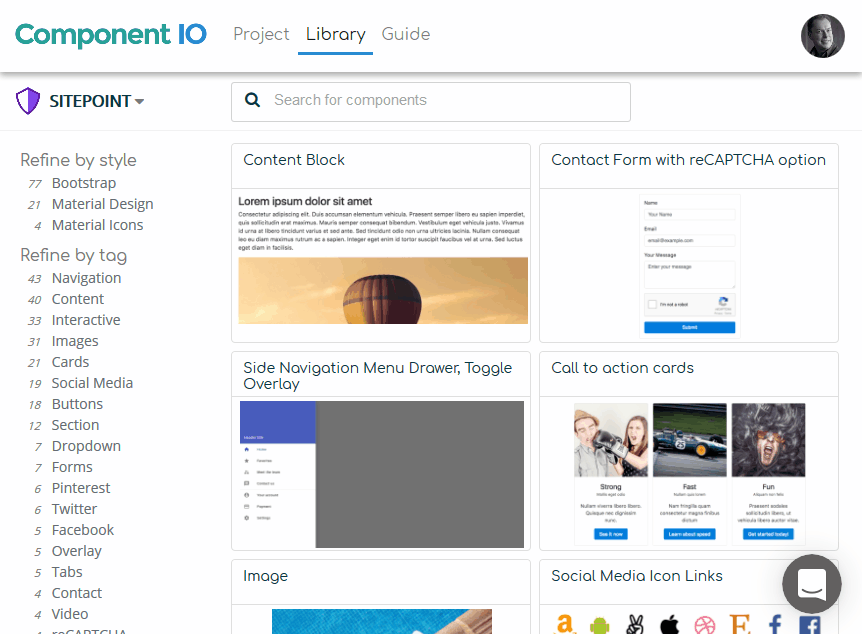Click the SitePoint shield logo icon
This screenshot has width=862, height=634.
tap(28, 101)
